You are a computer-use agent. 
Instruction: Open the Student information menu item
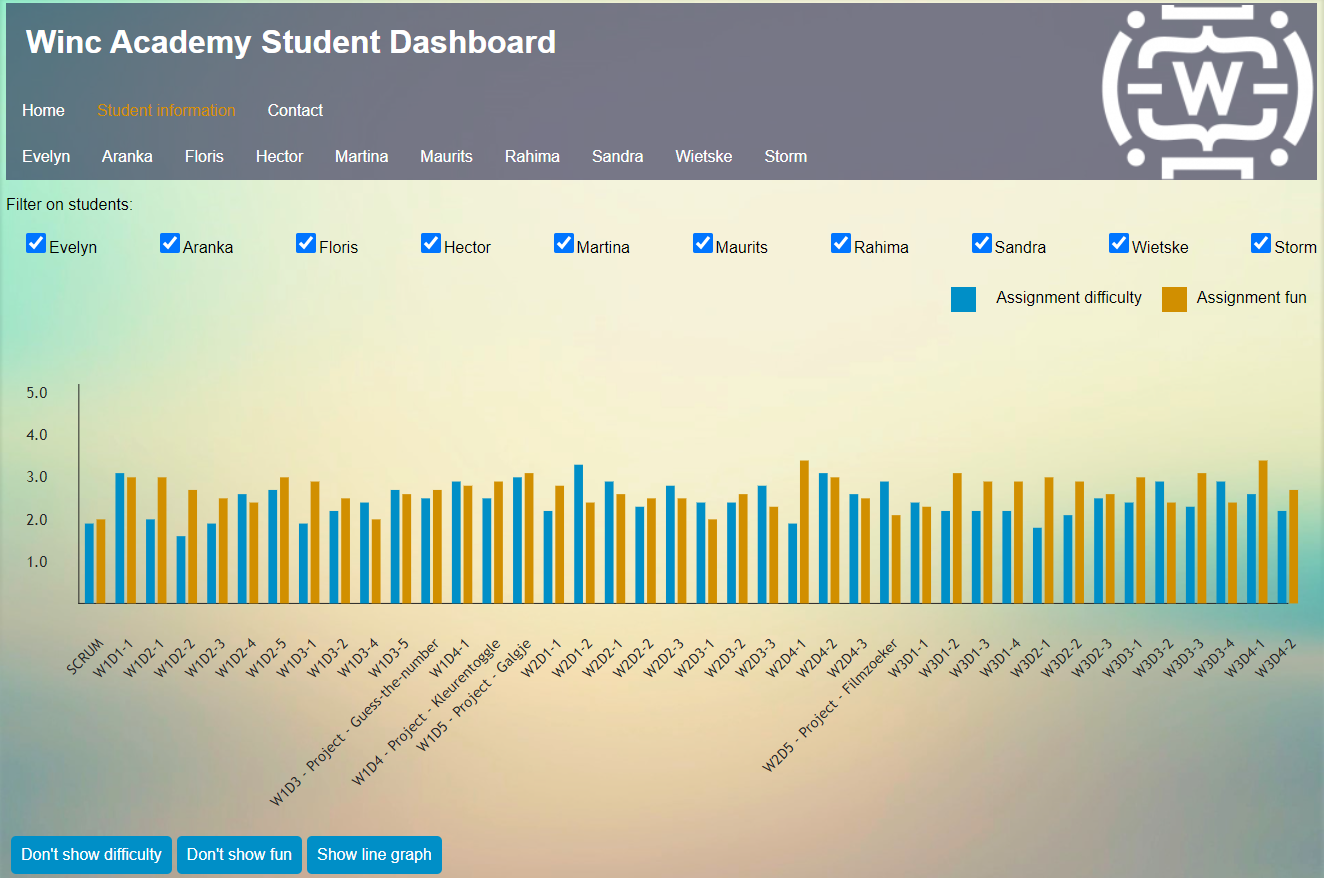coord(166,110)
